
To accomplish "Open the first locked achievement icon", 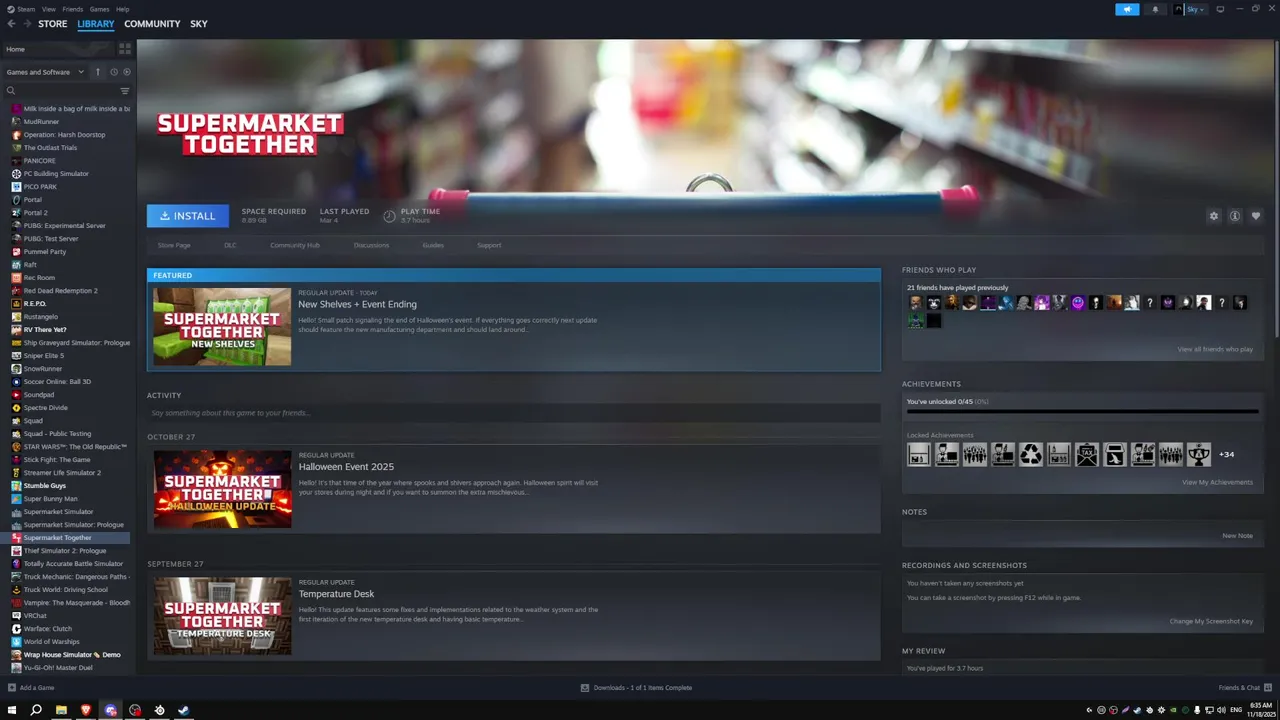I will 919,455.
